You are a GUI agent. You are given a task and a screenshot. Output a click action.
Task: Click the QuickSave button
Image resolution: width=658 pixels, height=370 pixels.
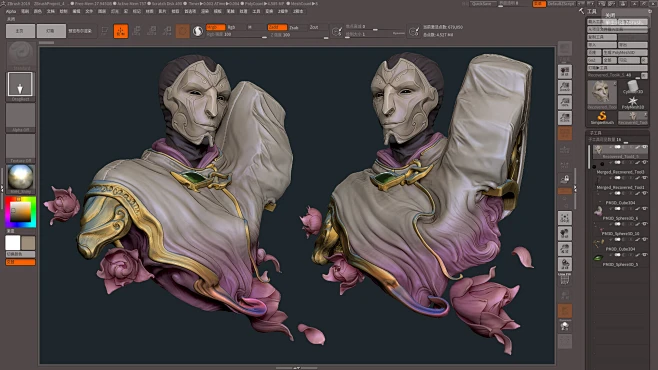click(481, 4)
